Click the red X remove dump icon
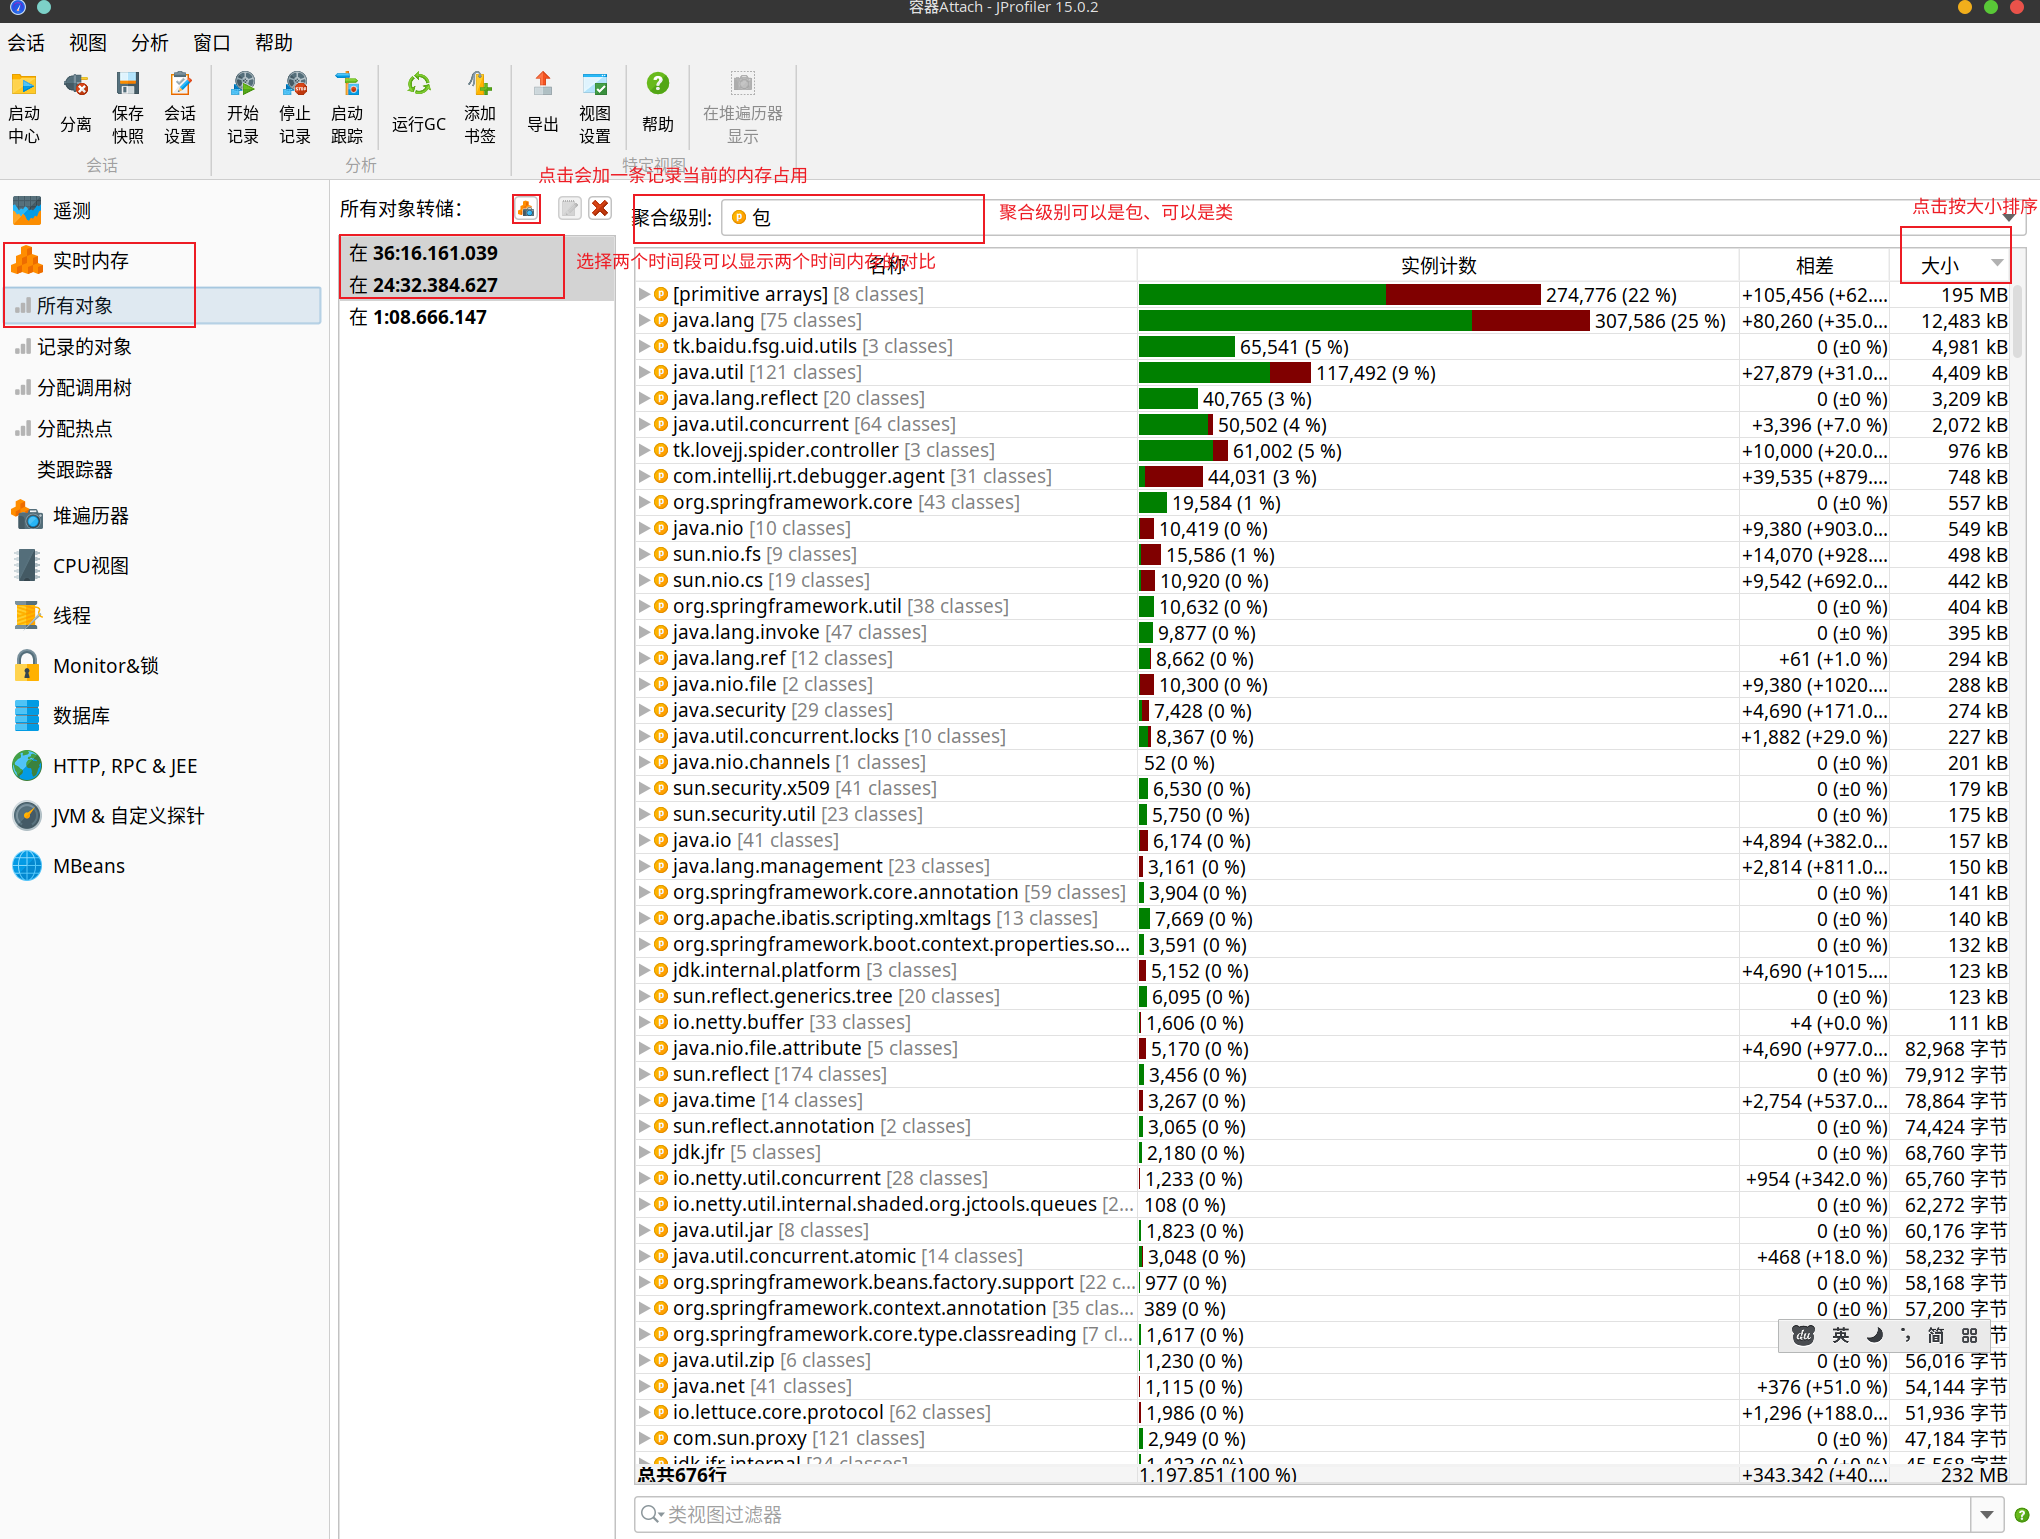Image resolution: width=2040 pixels, height=1539 pixels. coord(600,208)
